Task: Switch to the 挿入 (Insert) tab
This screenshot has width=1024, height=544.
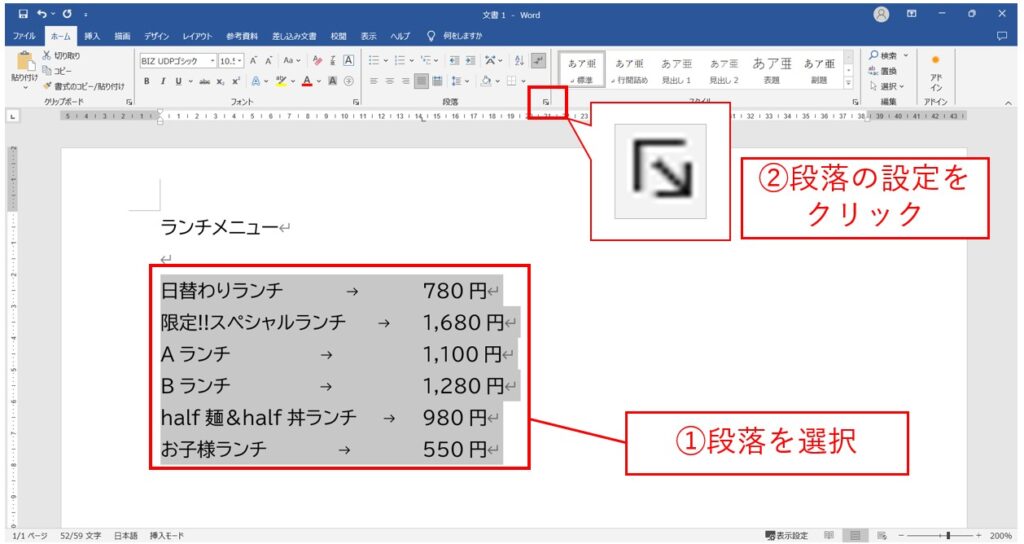Action: coord(92,36)
